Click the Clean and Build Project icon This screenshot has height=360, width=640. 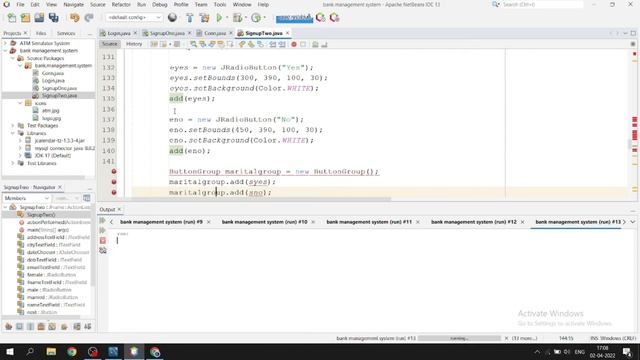[x=204, y=18]
